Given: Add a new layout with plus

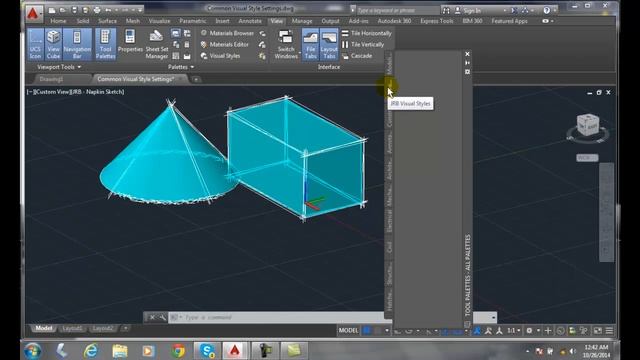Looking at the screenshot, I should [x=125, y=328].
